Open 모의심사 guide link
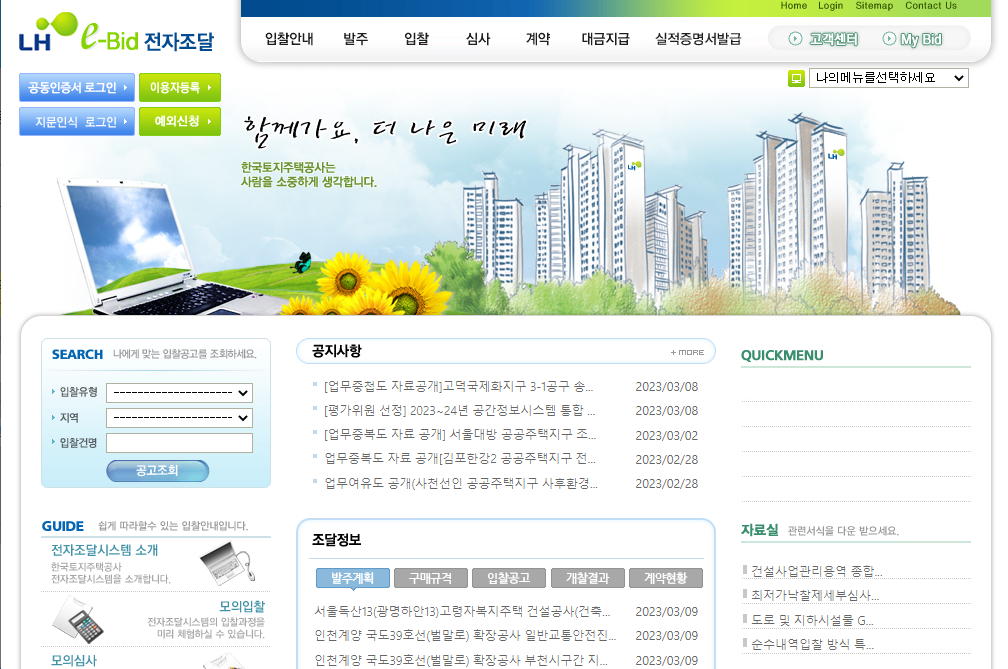The width and height of the screenshot is (1008, 669). point(74,660)
